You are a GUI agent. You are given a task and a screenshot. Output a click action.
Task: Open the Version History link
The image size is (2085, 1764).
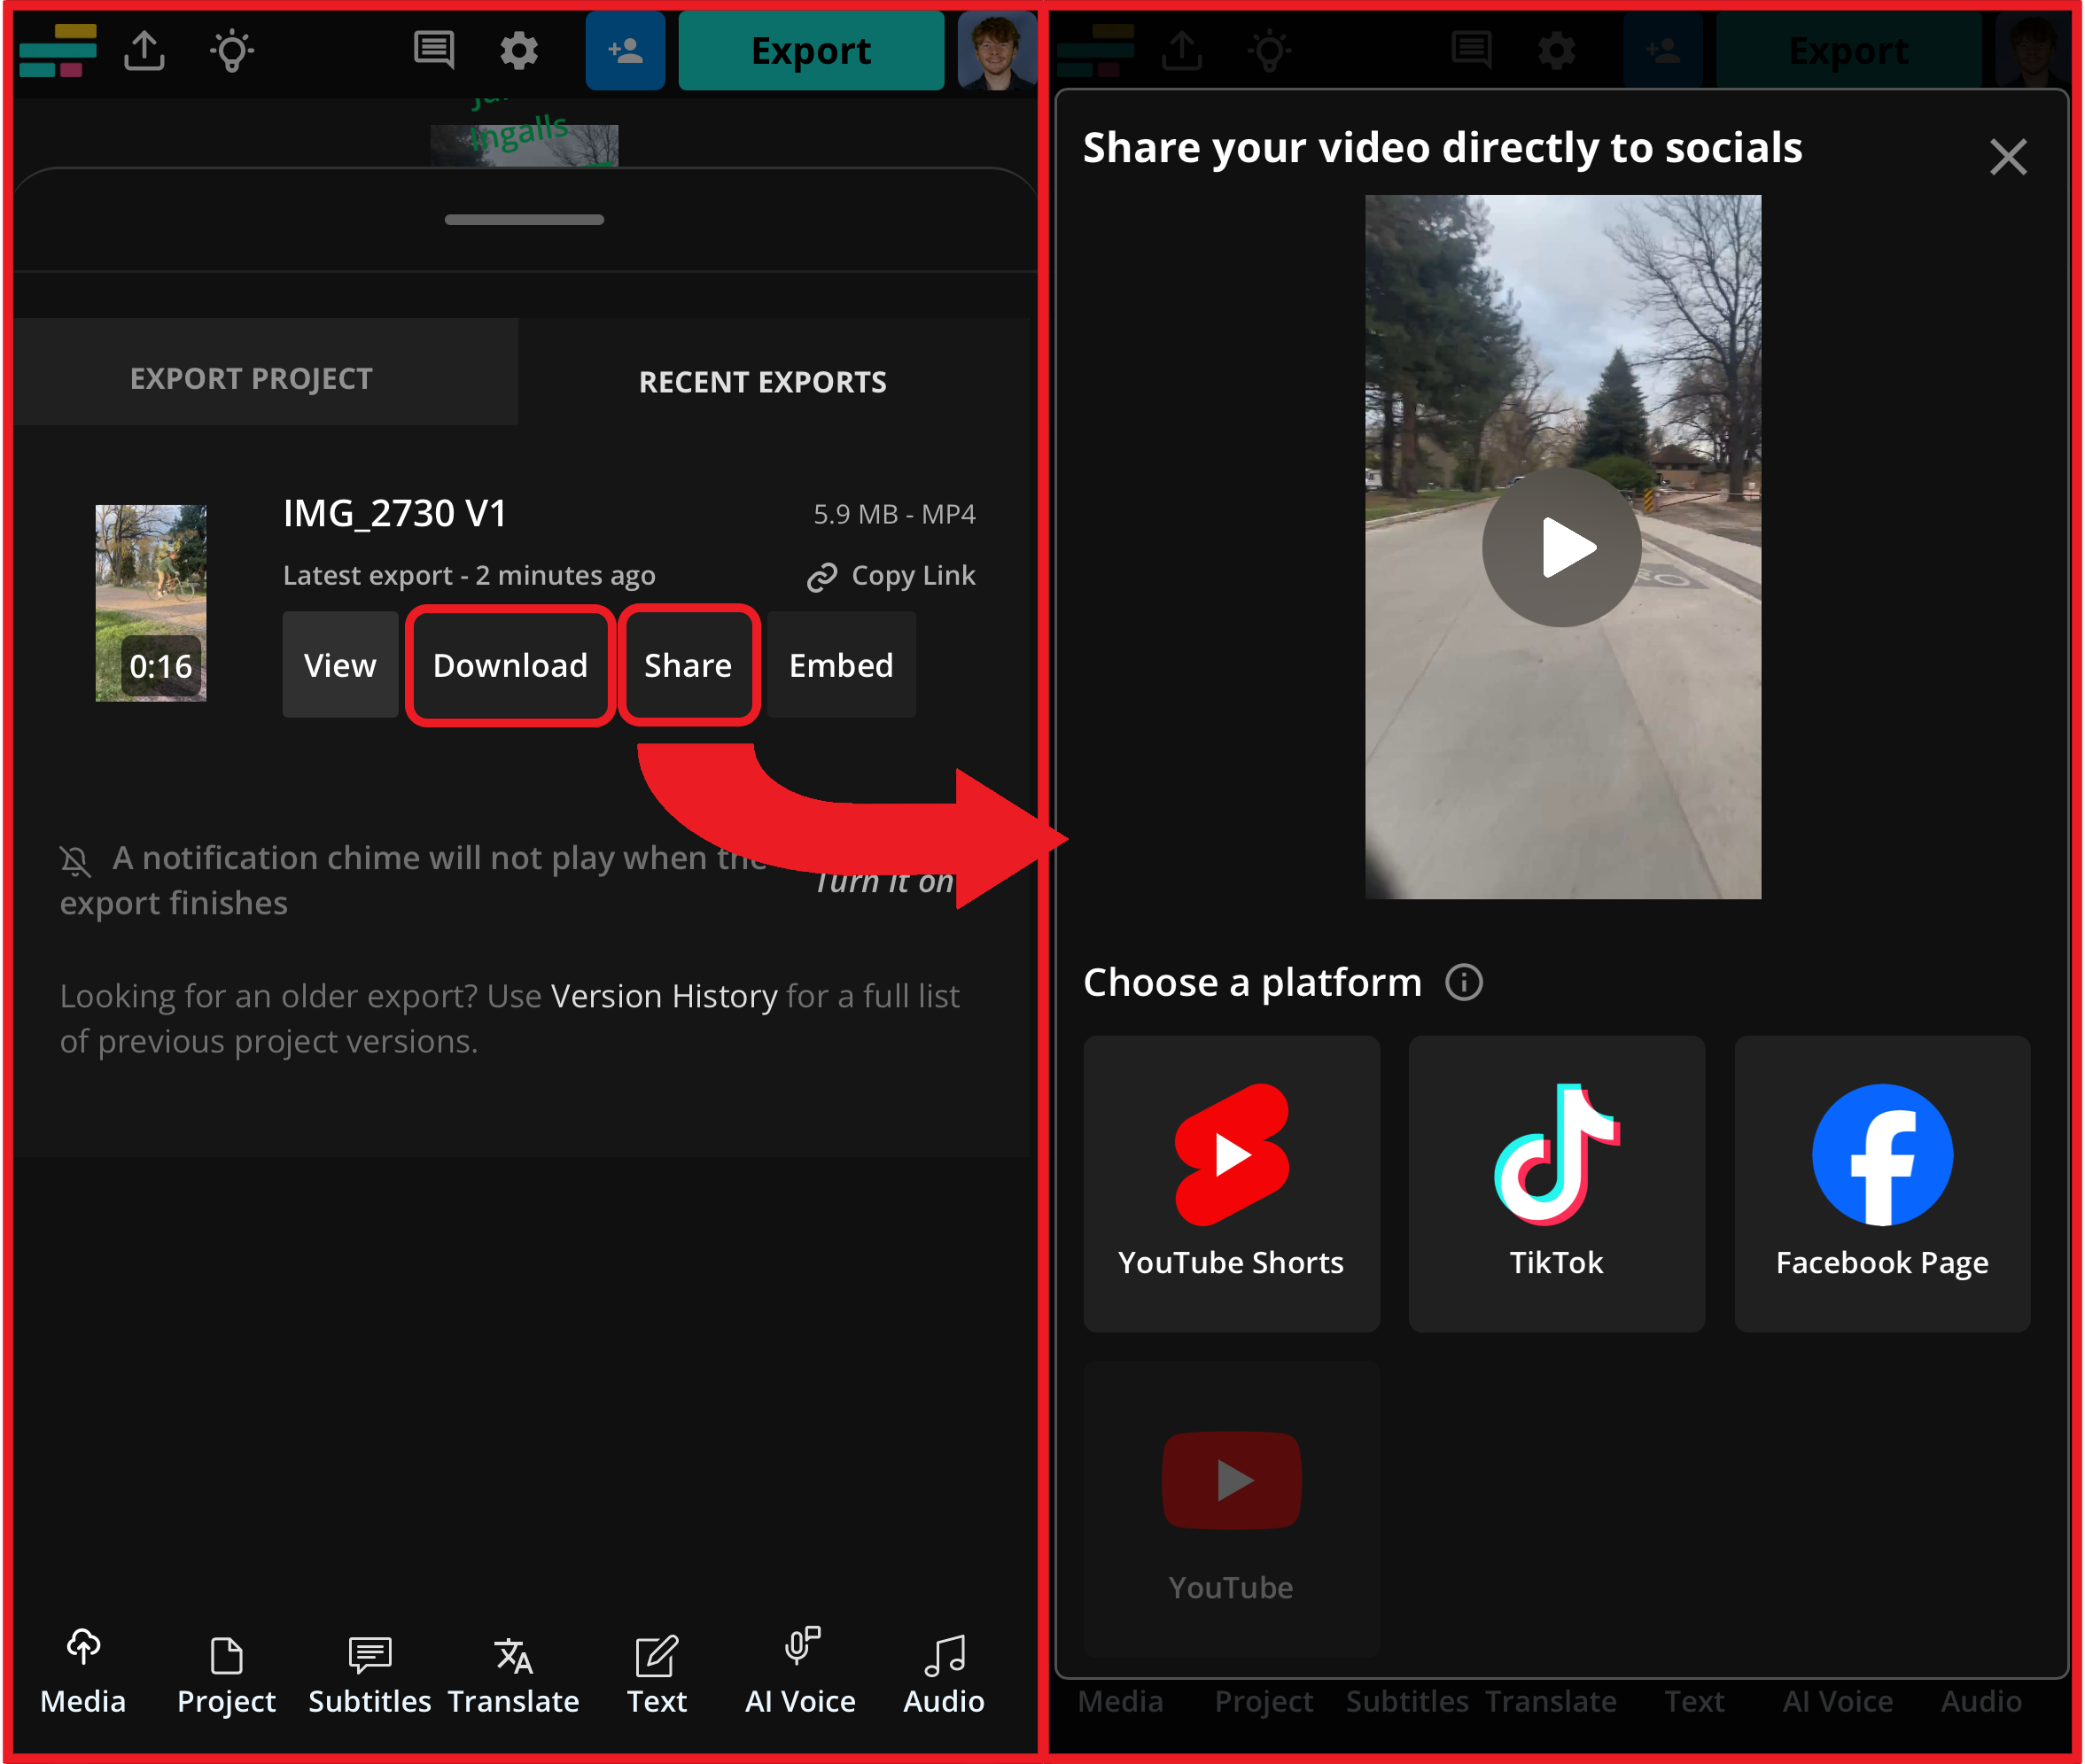[664, 996]
